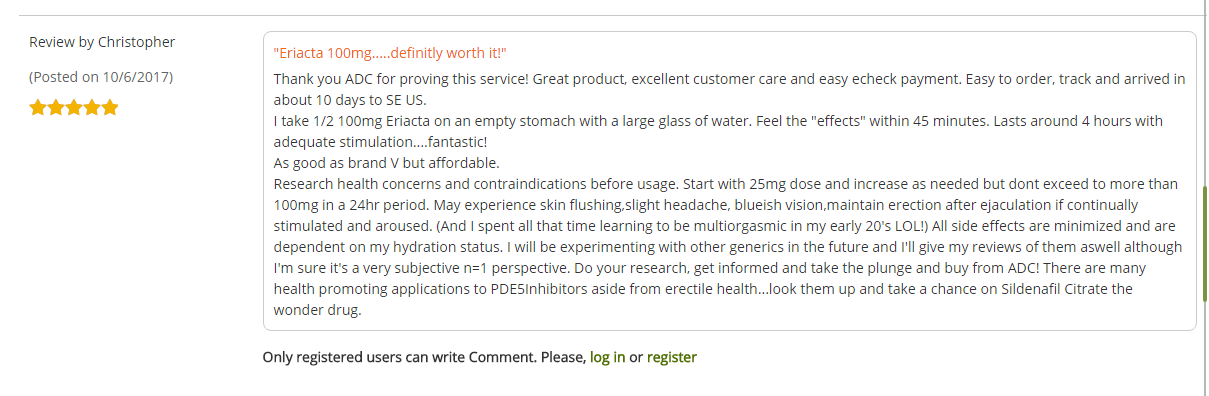Screen dimensions: 1209x396
Task: Click the fifth rating star
Action: 110,108
